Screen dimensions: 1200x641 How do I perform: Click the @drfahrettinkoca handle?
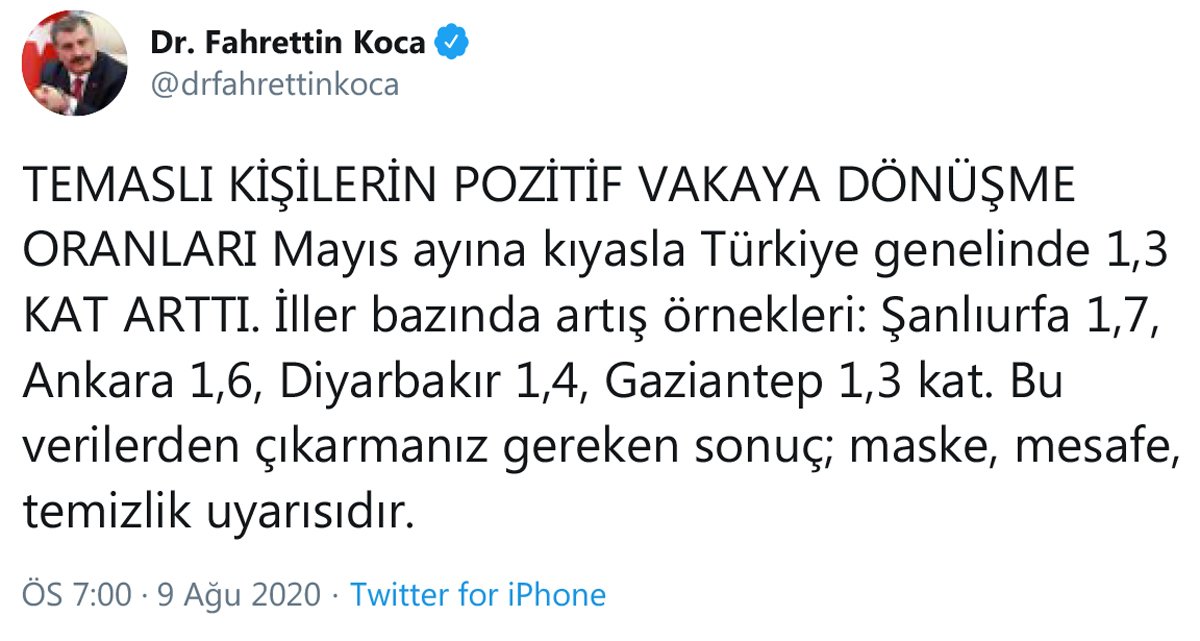click(274, 85)
